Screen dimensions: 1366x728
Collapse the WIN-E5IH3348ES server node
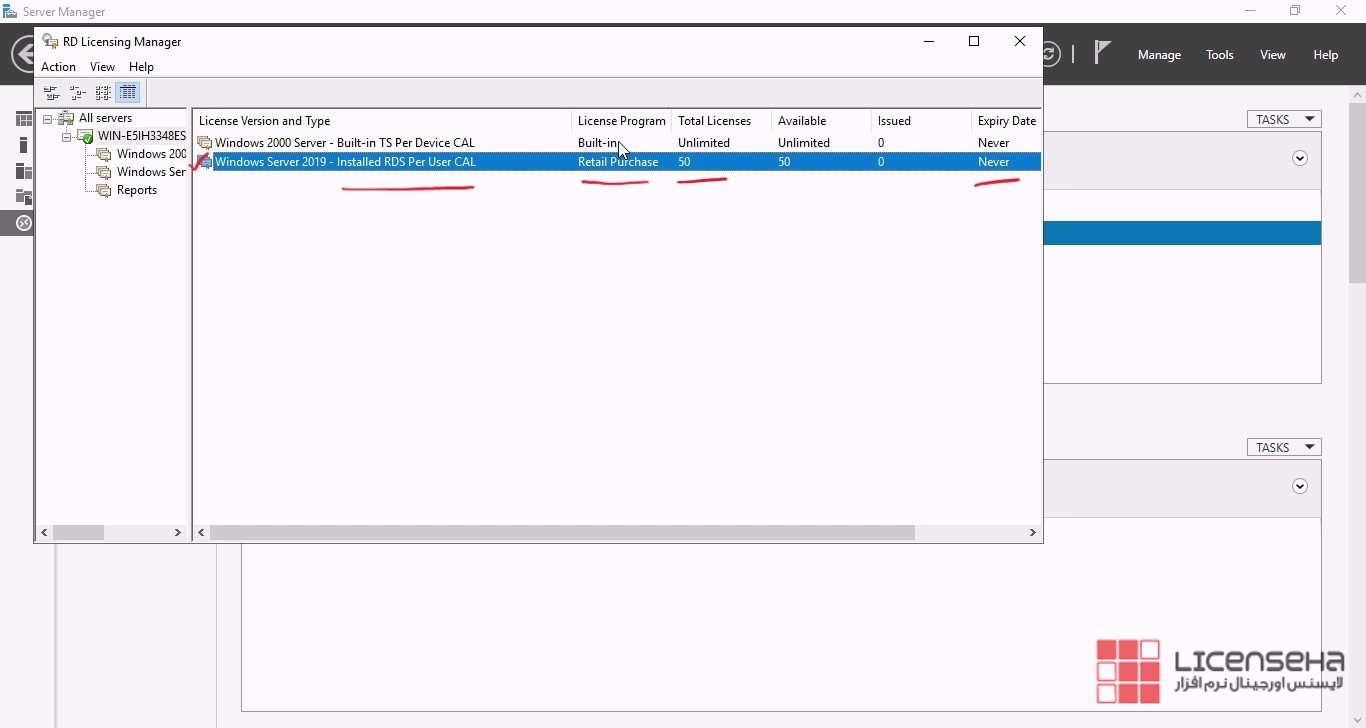(66, 137)
